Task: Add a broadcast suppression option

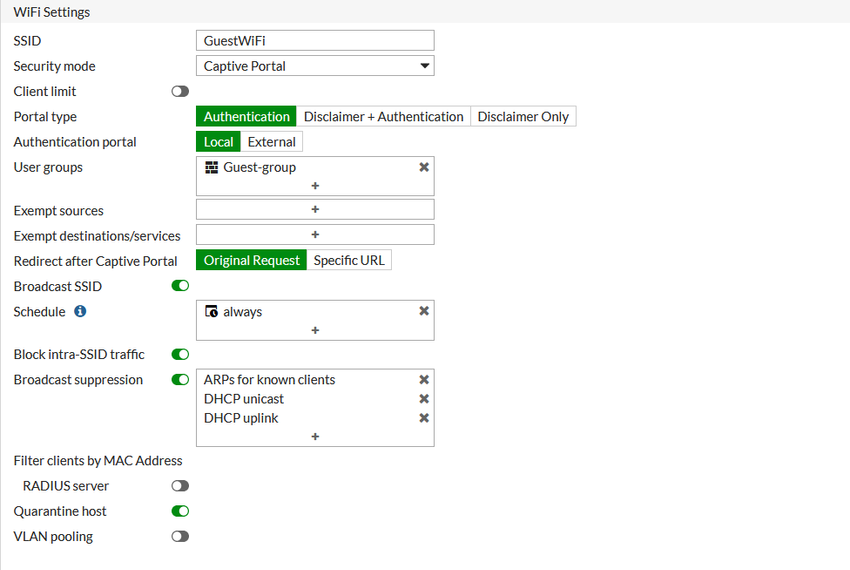Action: tap(315, 437)
